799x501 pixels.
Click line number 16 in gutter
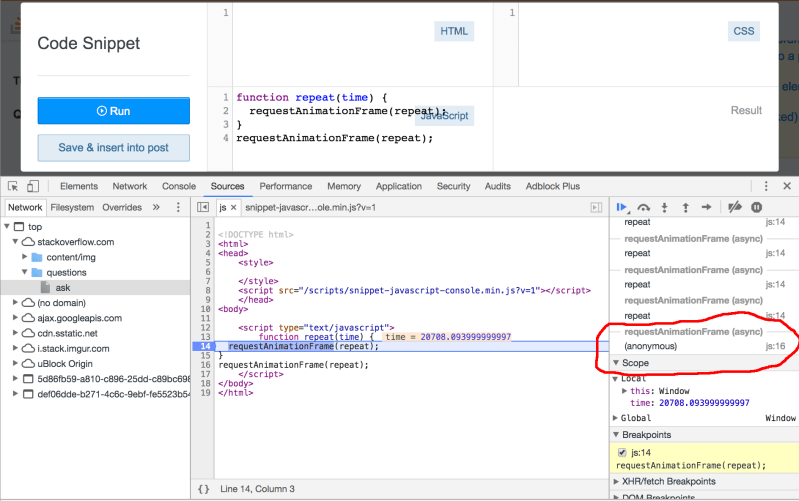pyautogui.click(x=205, y=365)
